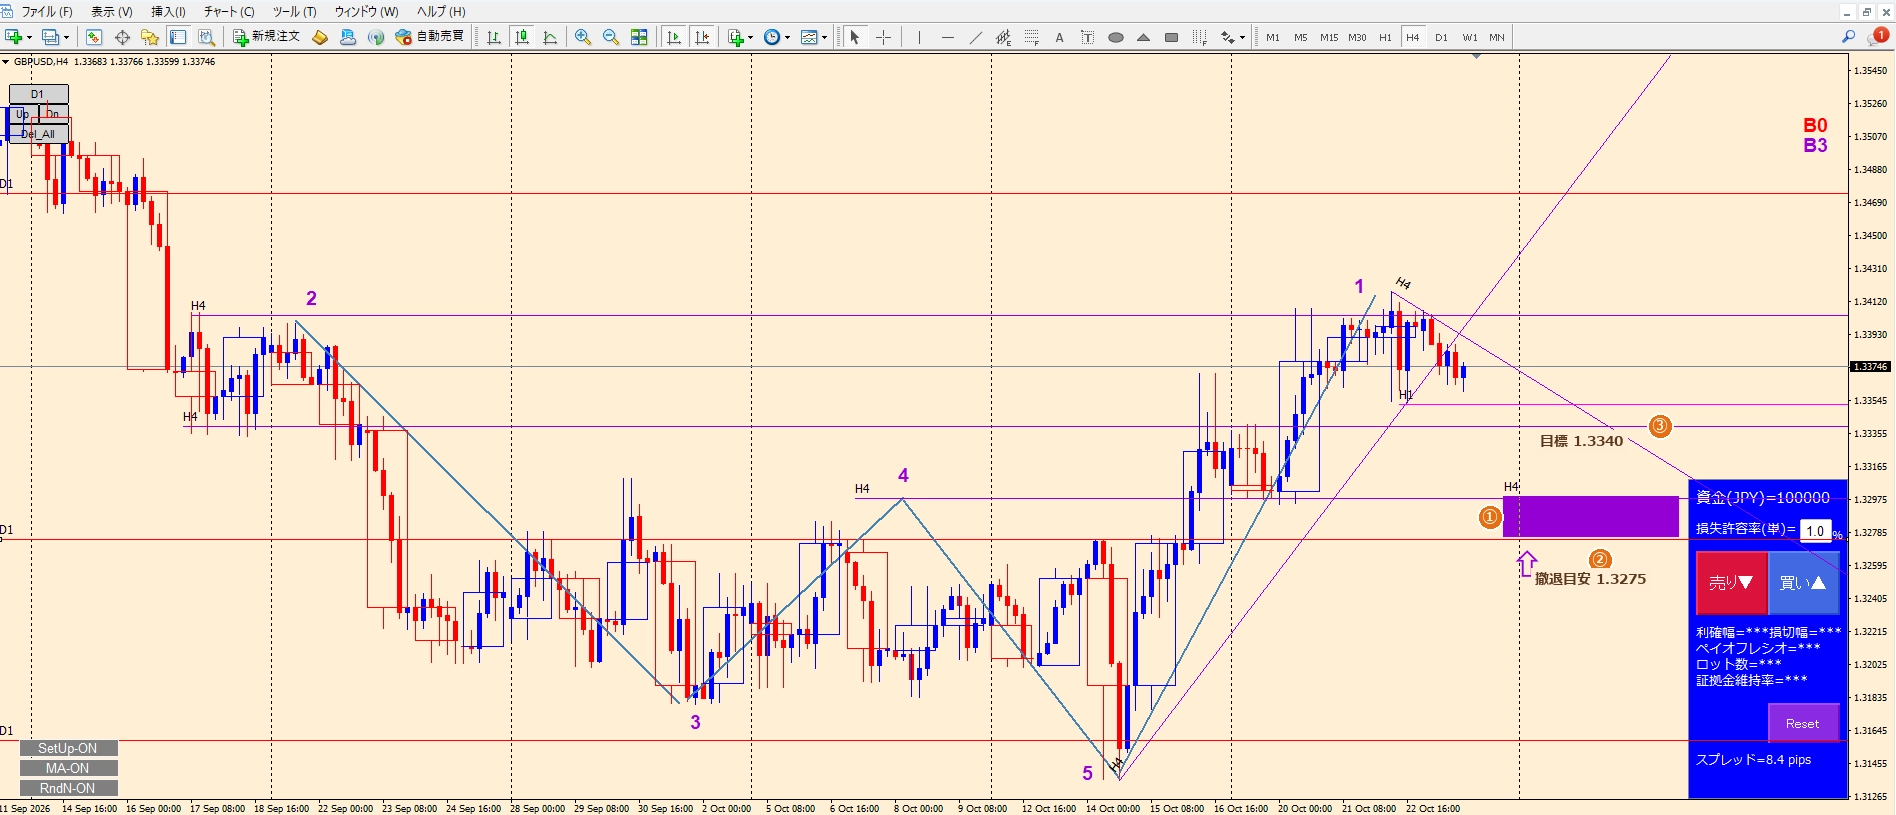The width and height of the screenshot is (1896, 815).
Task: Switch chart to bar chart style
Action: (x=494, y=37)
